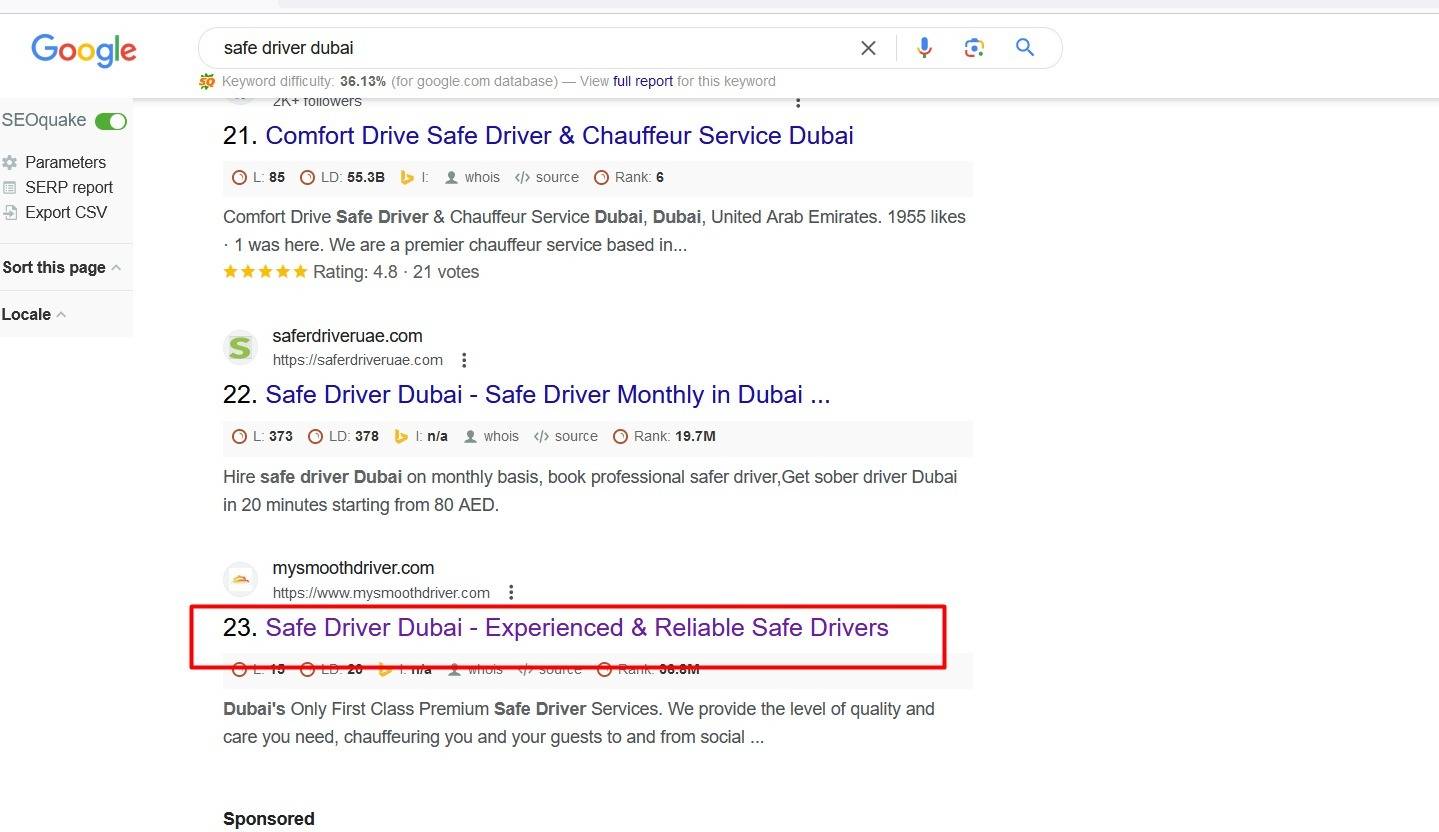Click the https://www.mysmoothdriver.com URL text
Screen dimensions: 1439x832
point(381,592)
